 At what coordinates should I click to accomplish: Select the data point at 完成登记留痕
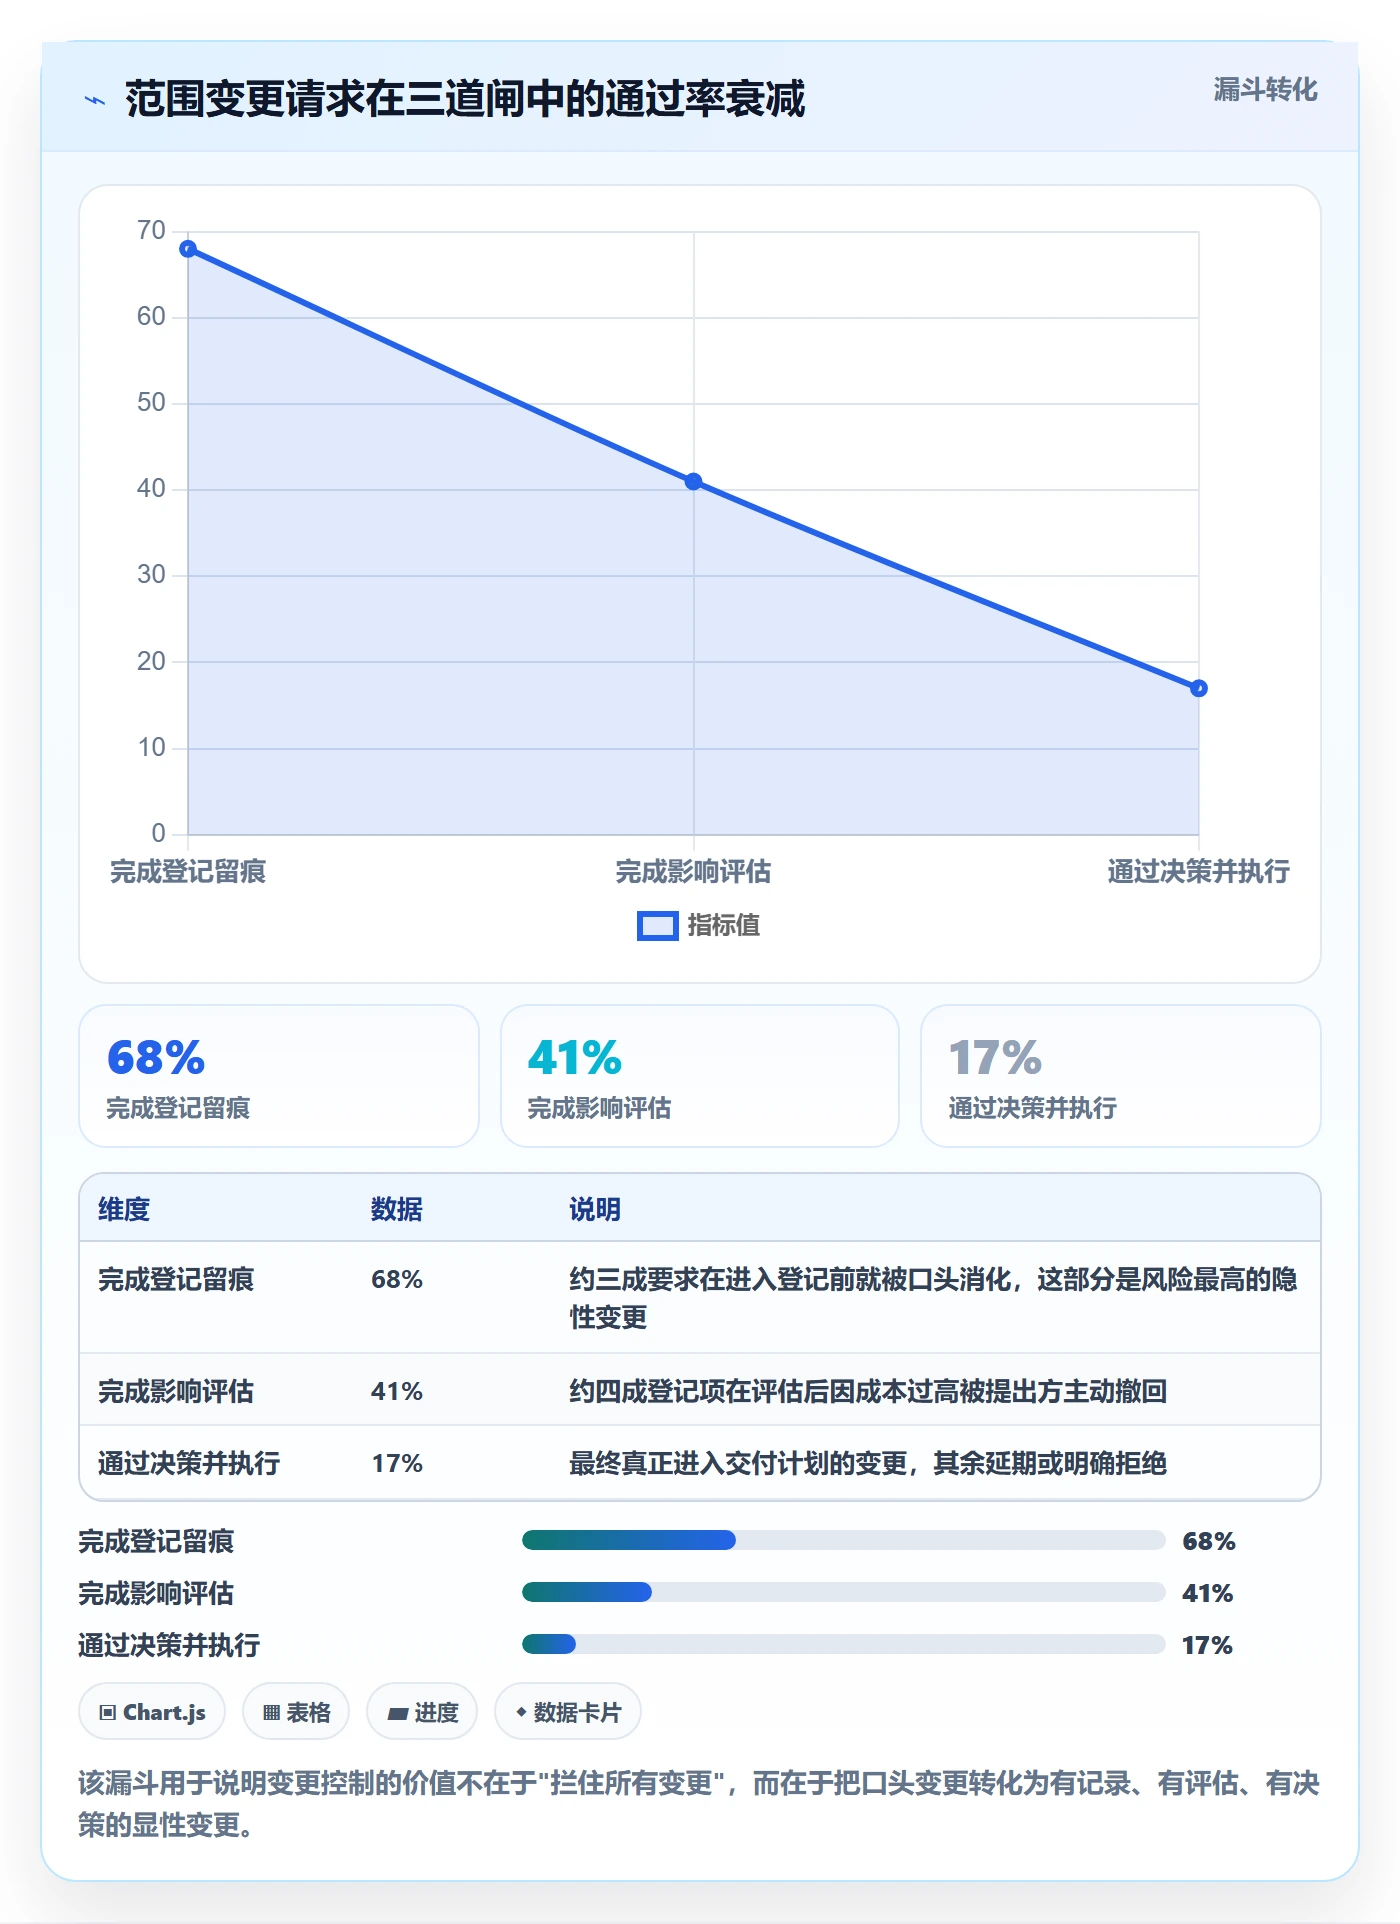point(188,249)
